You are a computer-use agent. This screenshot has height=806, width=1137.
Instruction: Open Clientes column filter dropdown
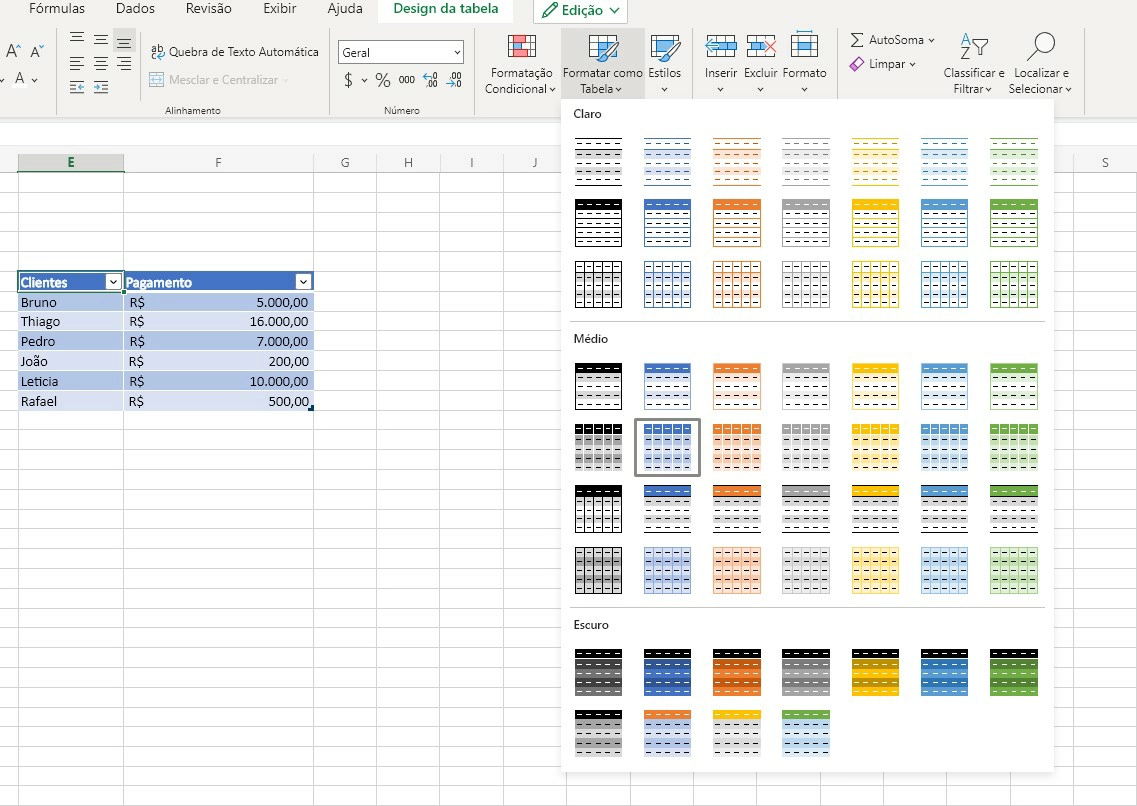[x=113, y=282]
